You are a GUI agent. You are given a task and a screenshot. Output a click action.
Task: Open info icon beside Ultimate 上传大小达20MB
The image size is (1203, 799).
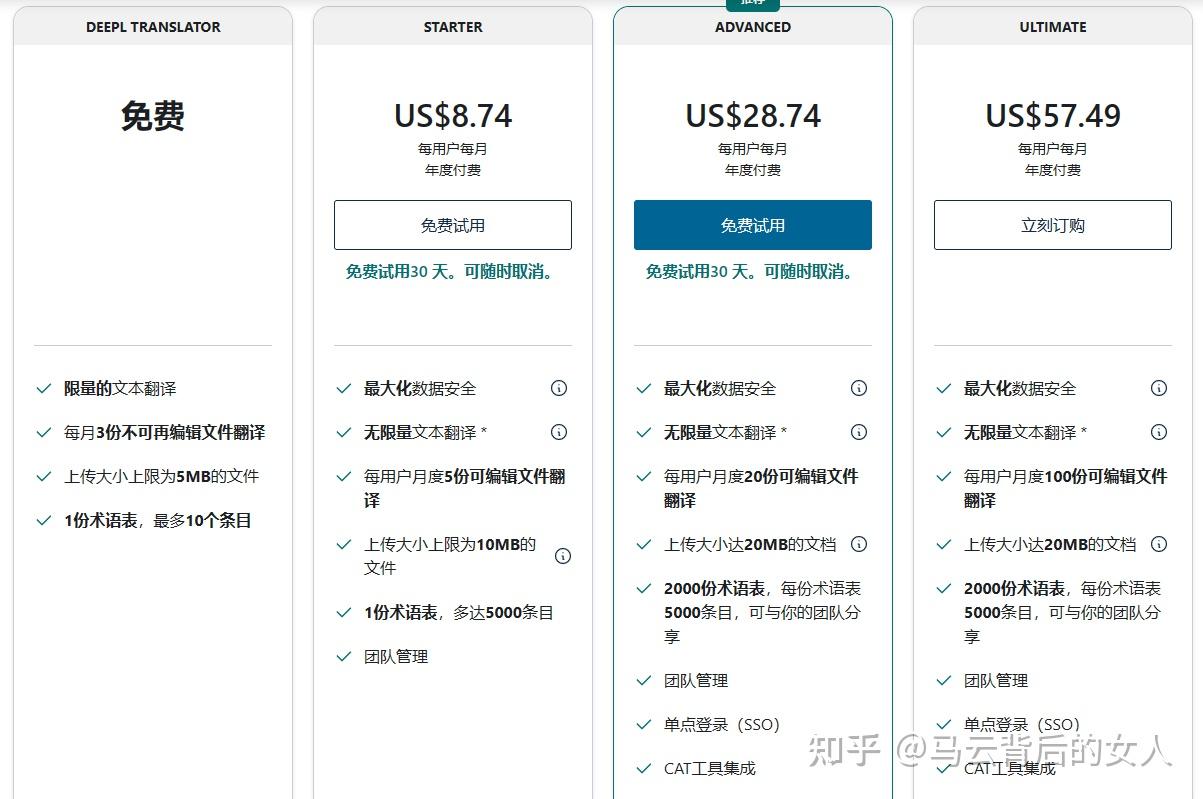1159,544
